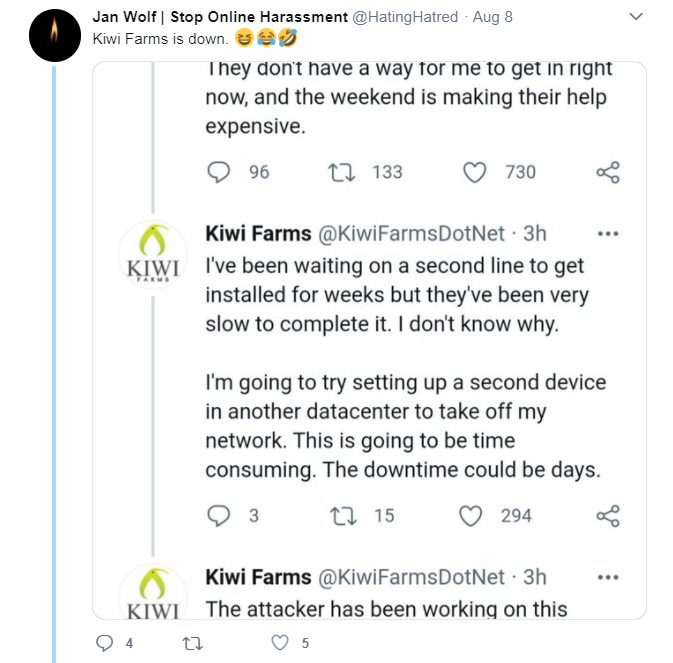Viewport: 673px width, 663px height.
Task: Click heart icon showing 294 likes
Action: (470, 516)
